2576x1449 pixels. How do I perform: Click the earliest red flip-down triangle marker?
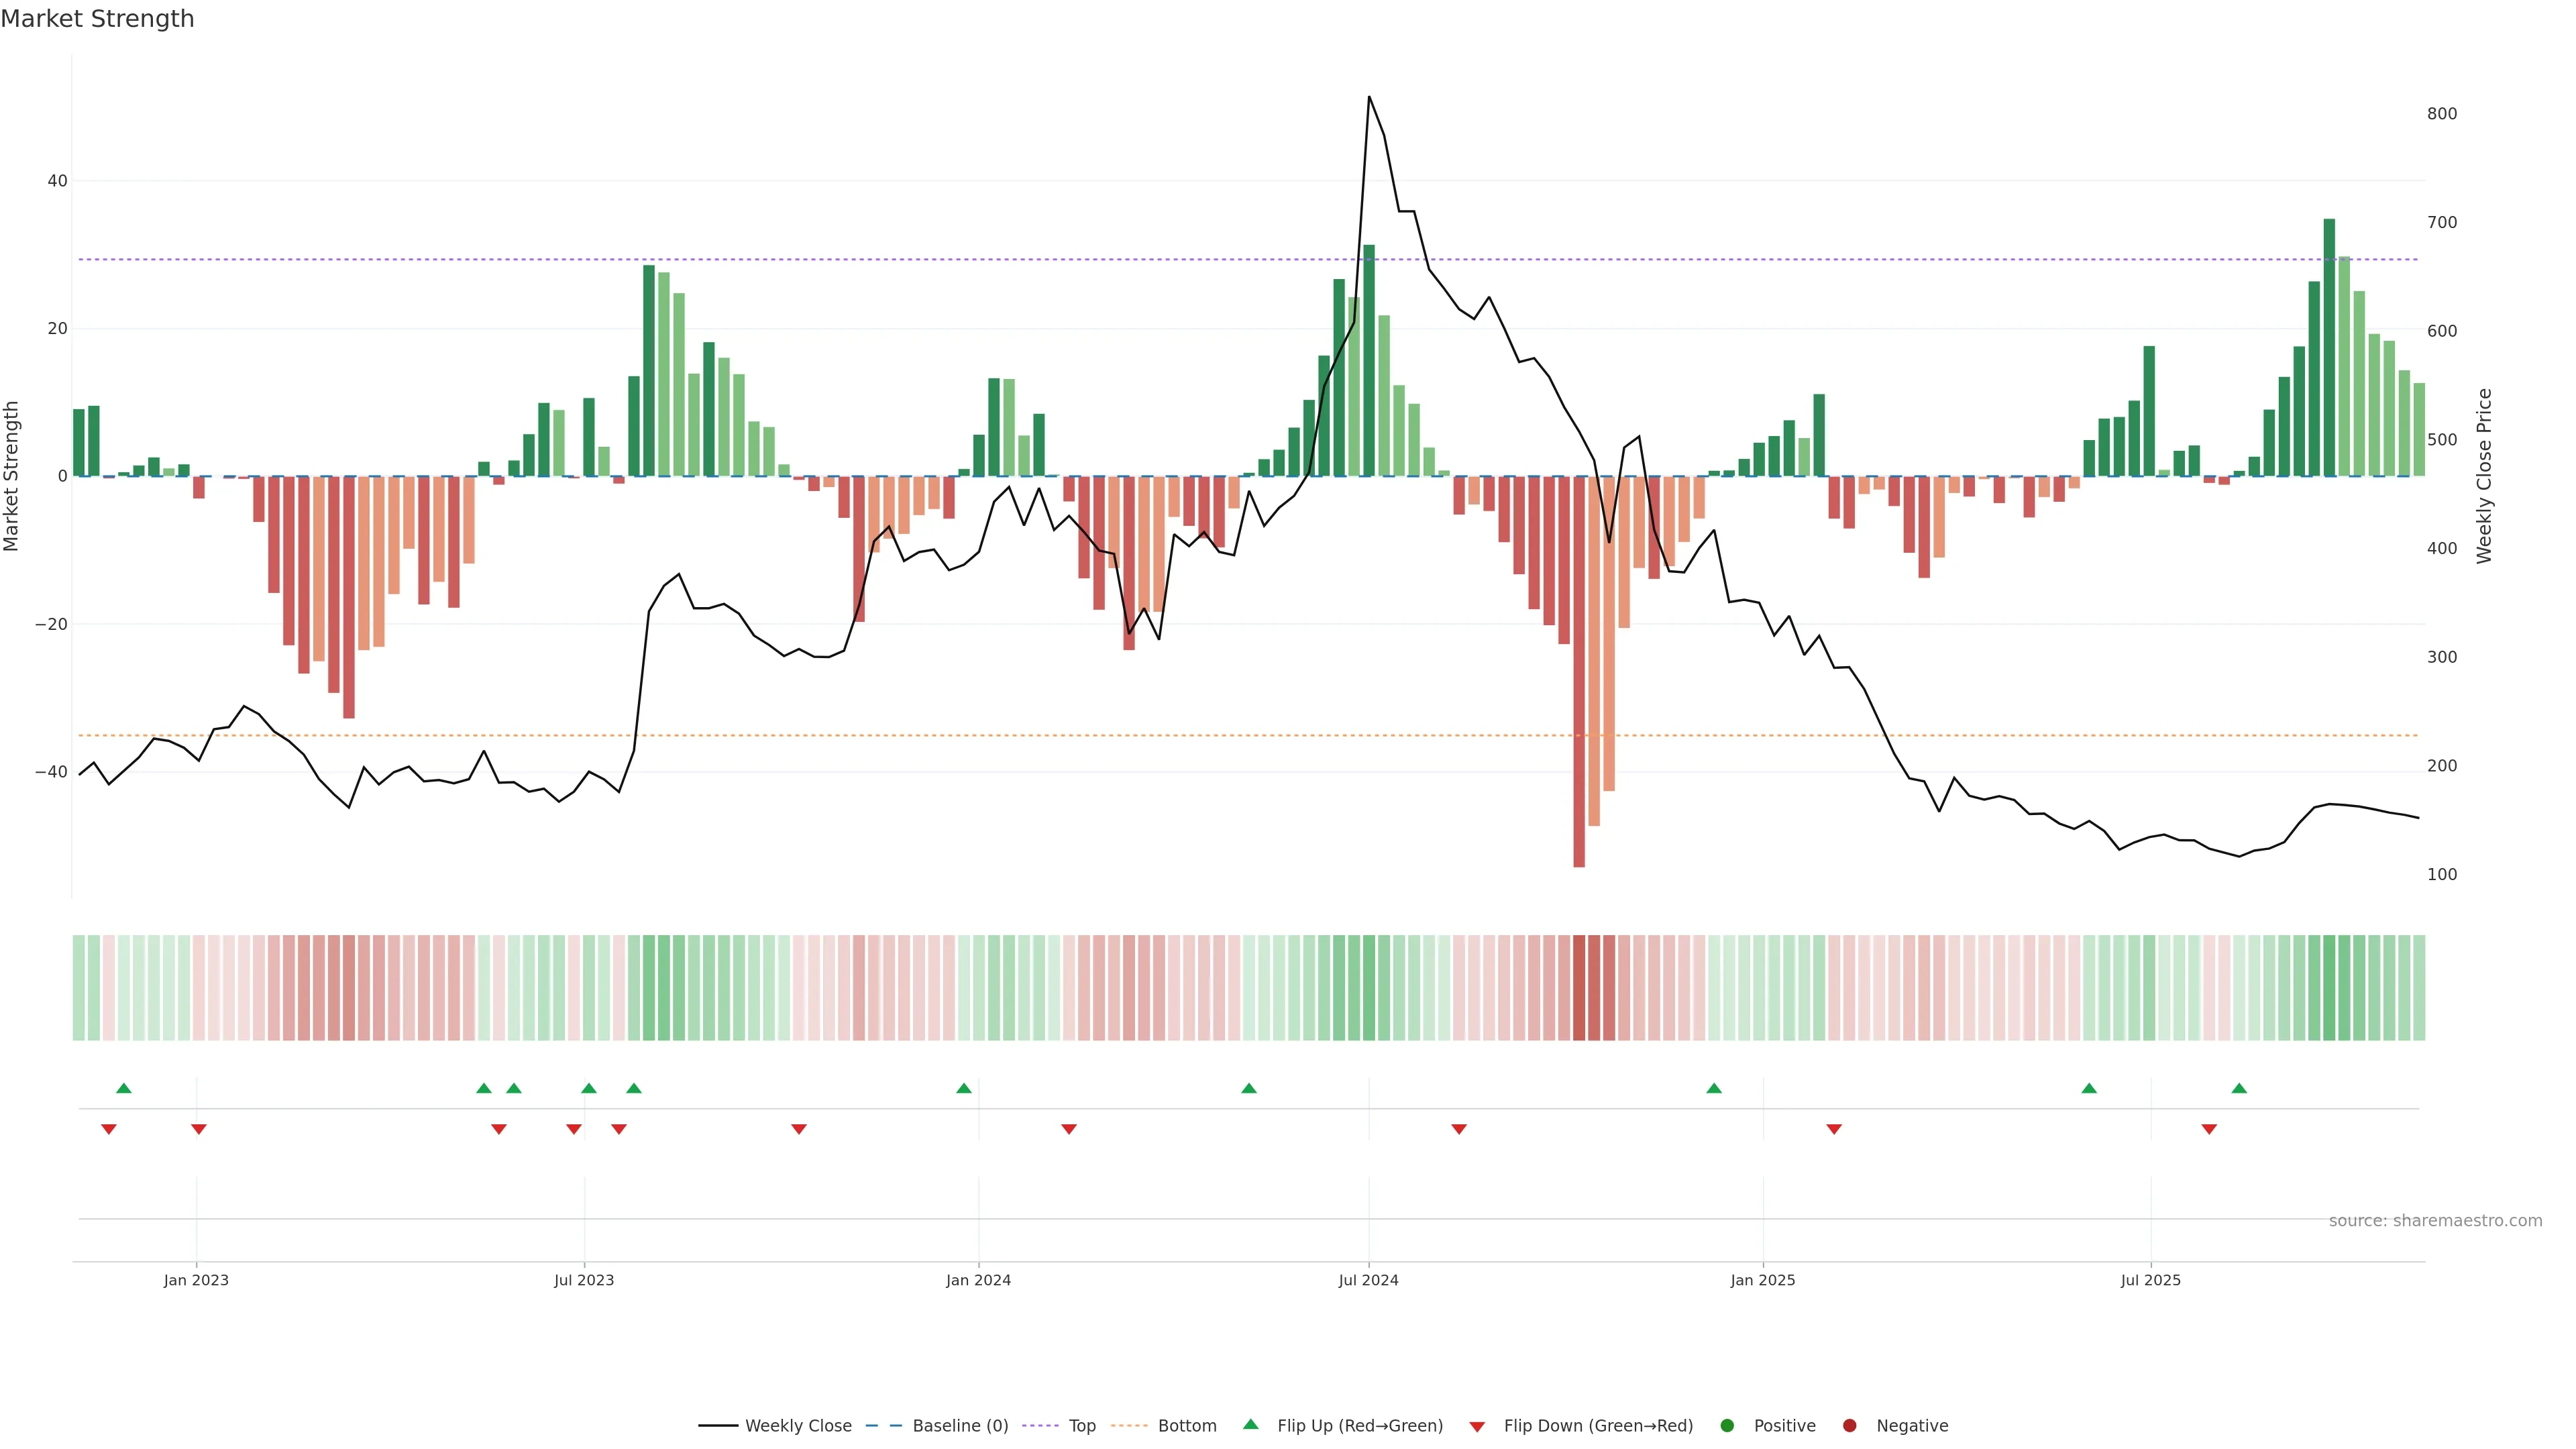click(x=109, y=1129)
